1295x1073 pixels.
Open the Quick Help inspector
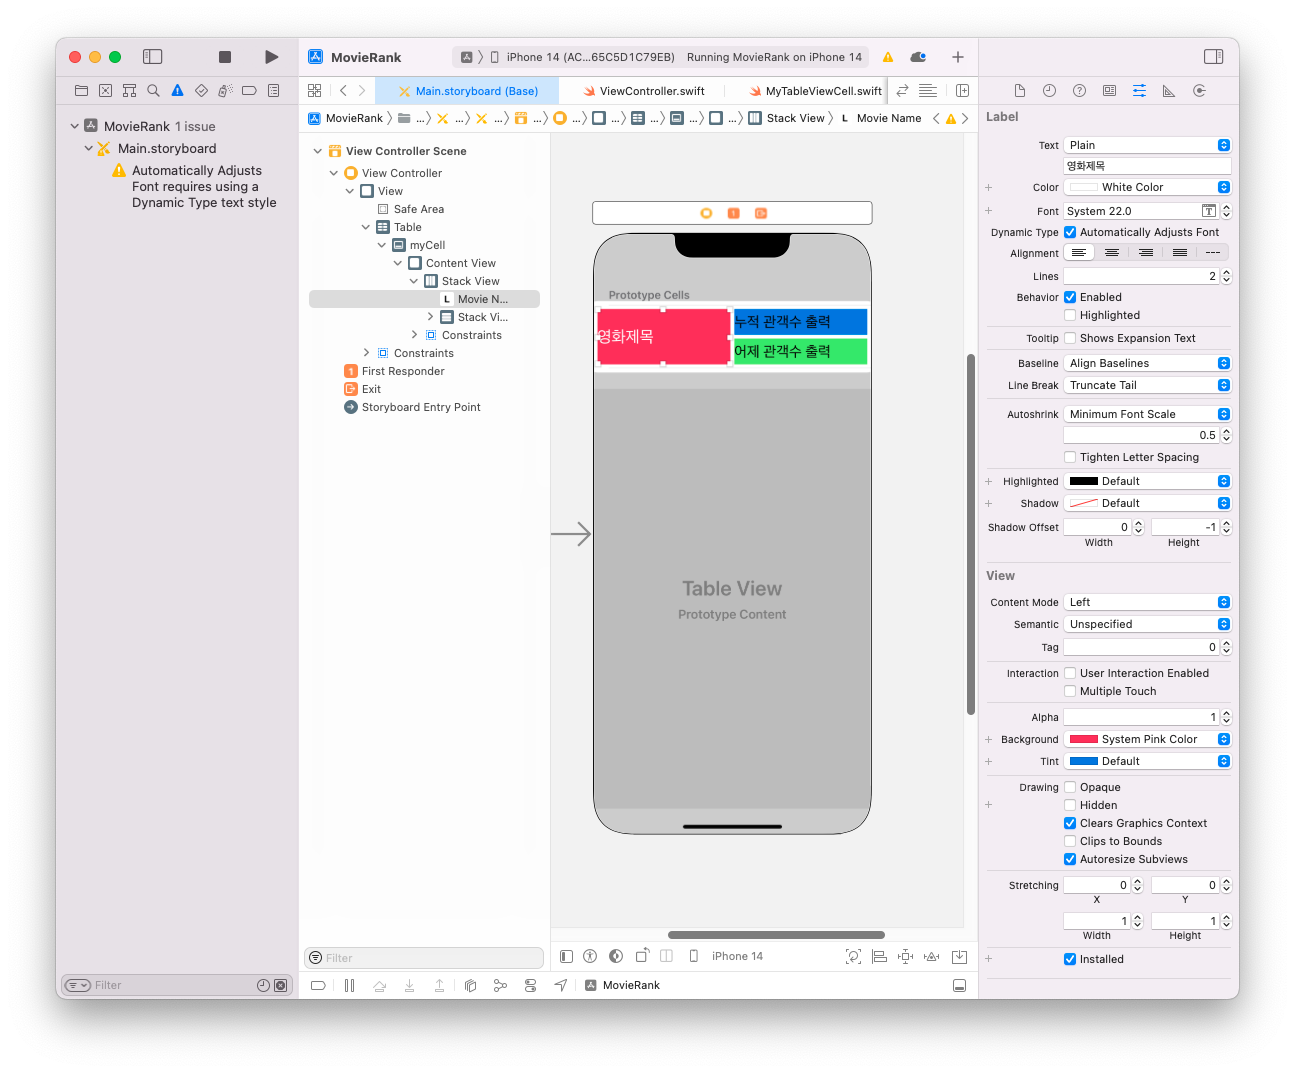click(x=1079, y=90)
